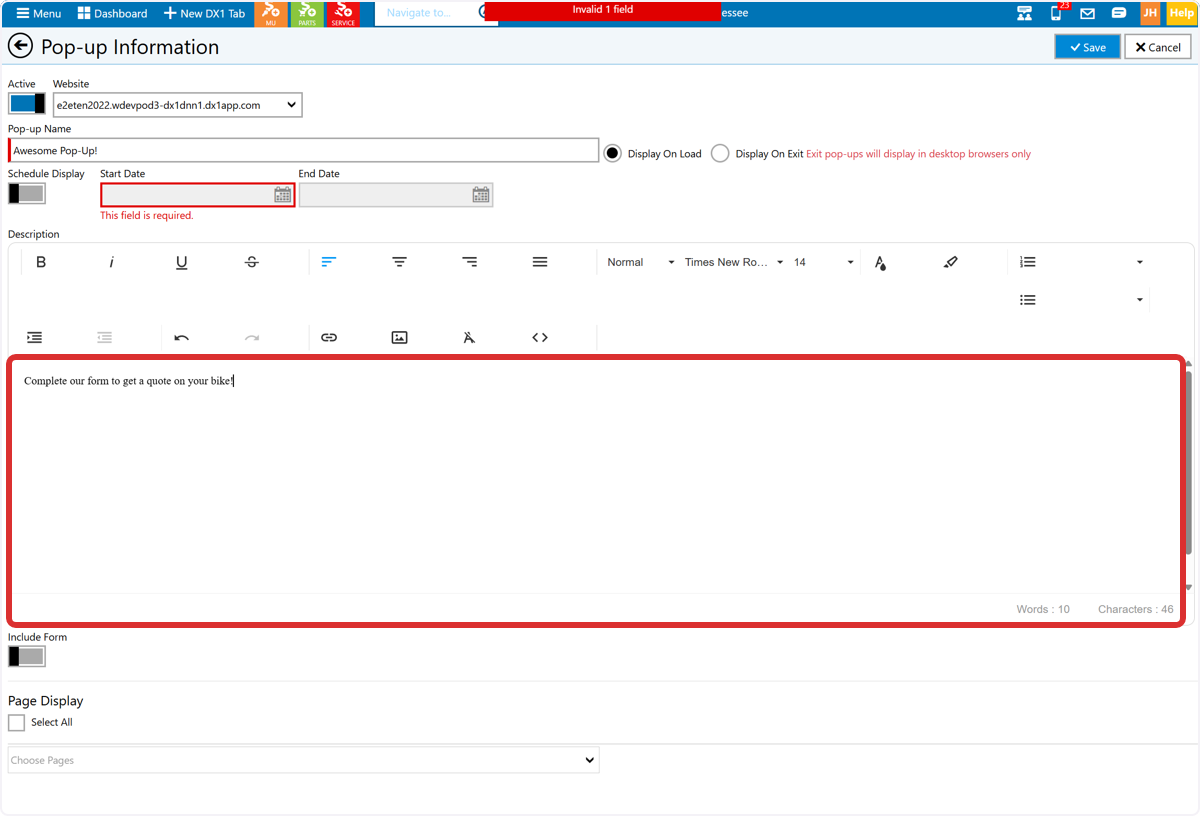The width and height of the screenshot is (1200, 816).
Task: Click the 'Words : 10' counter
Action: coord(1043,609)
